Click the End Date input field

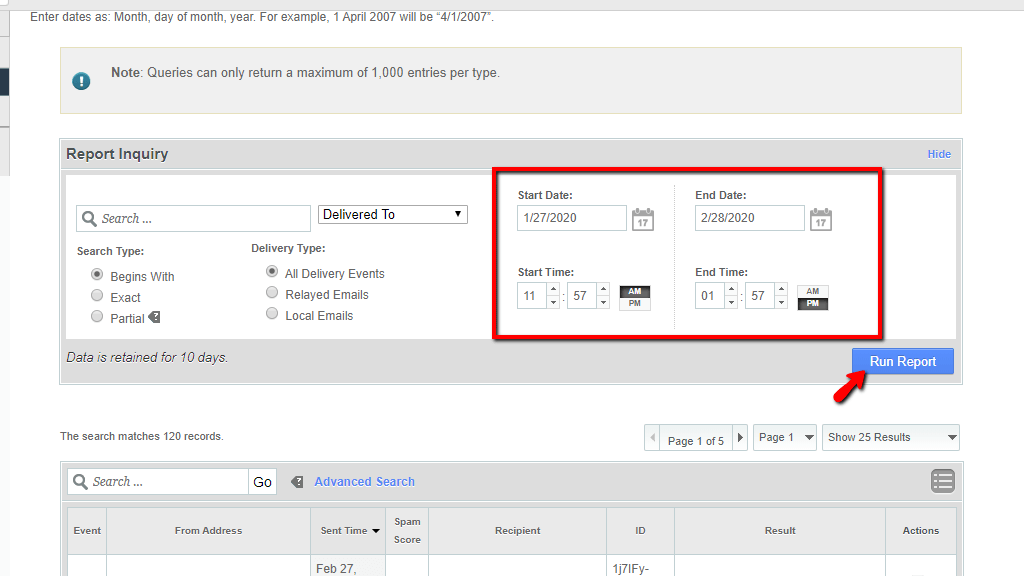tap(750, 218)
